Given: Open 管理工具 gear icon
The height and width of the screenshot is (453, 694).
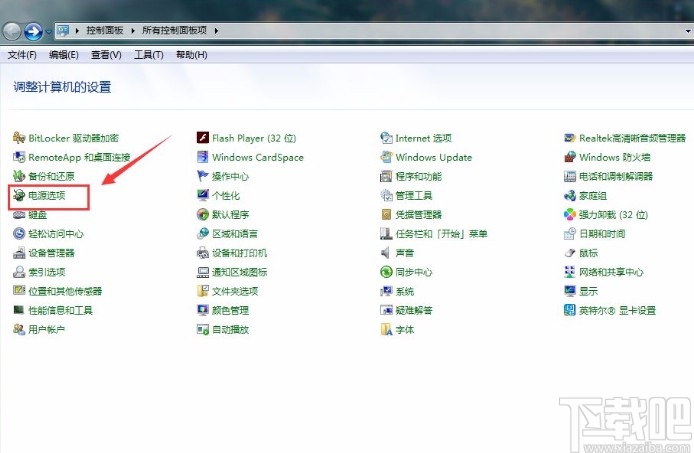Looking at the screenshot, I should (x=386, y=195).
